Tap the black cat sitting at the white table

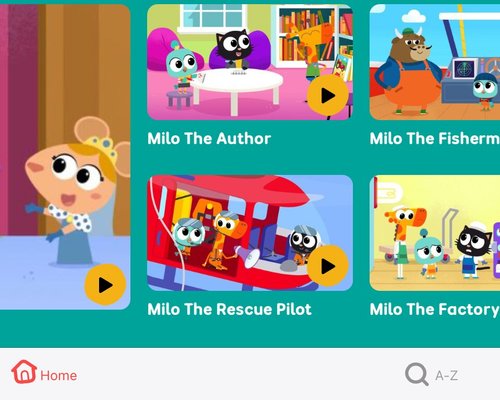pos(234,49)
